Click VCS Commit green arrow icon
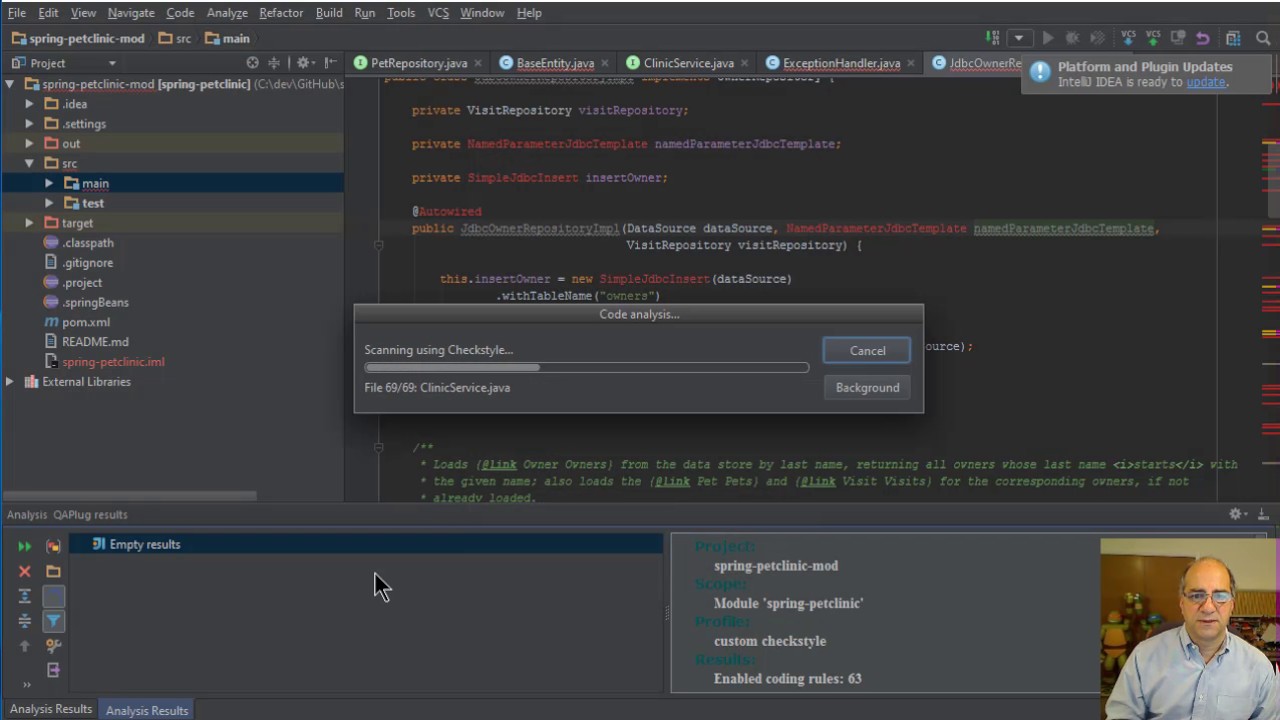The height and width of the screenshot is (720, 1280). click(x=1153, y=38)
